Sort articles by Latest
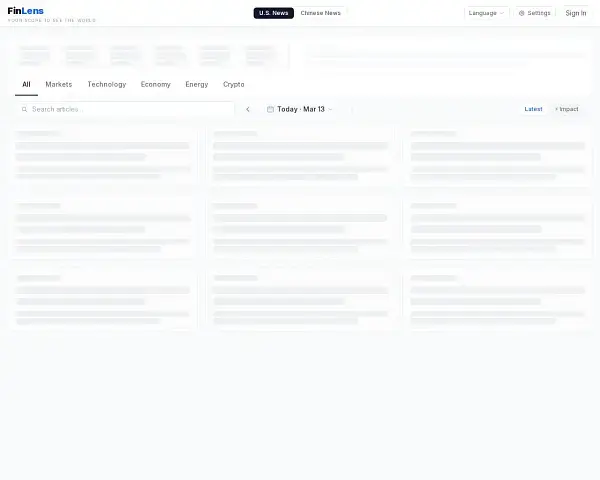 tap(533, 109)
